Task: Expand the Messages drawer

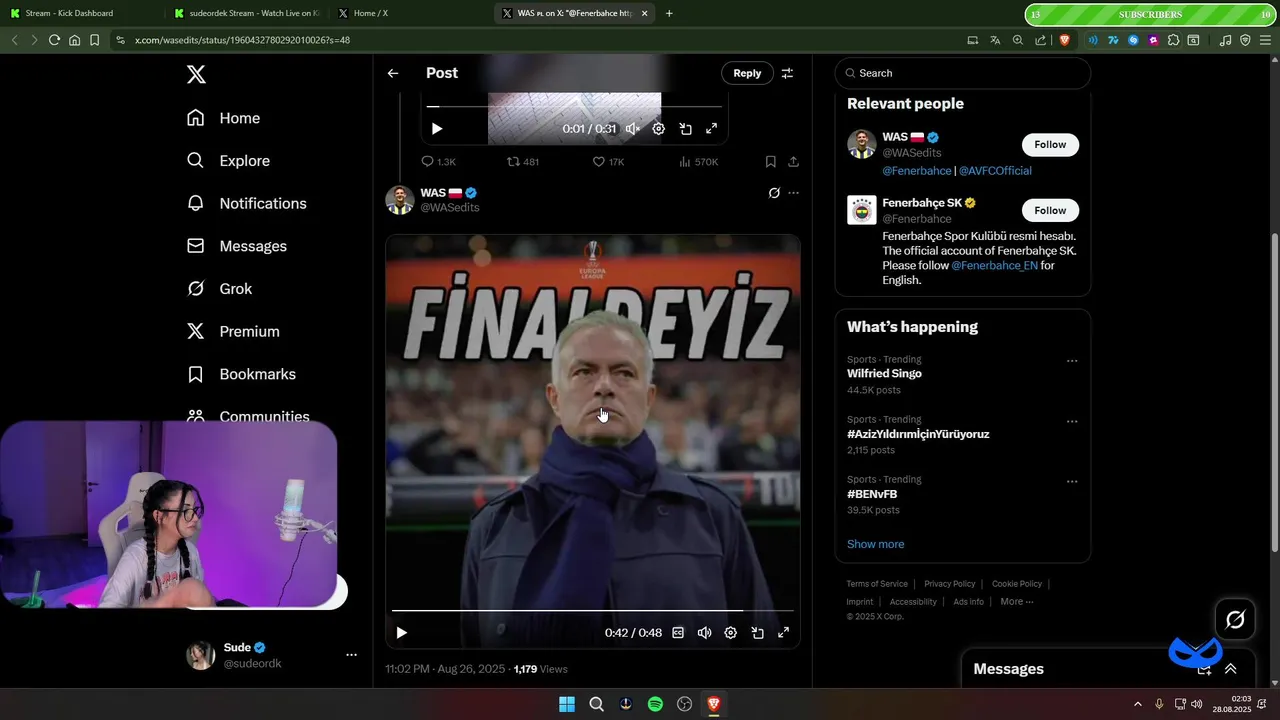Action: 1231,669
